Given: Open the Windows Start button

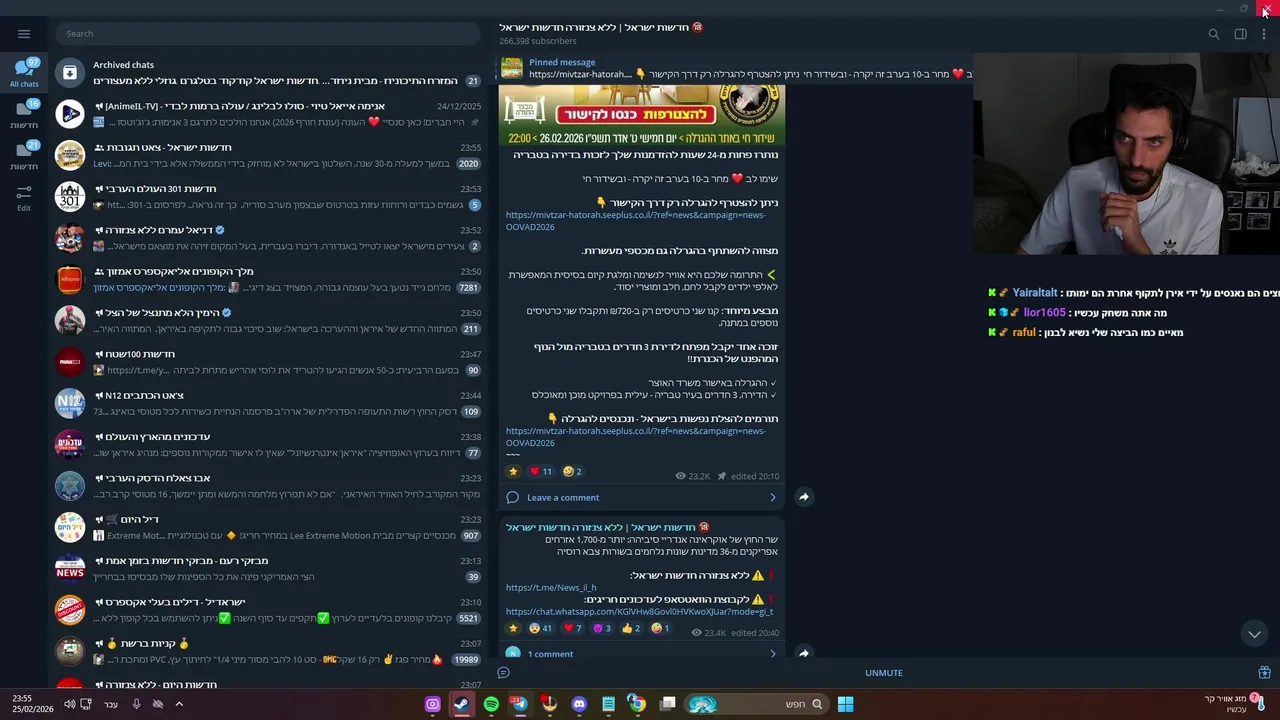Looking at the screenshot, I should coord(845,704).
